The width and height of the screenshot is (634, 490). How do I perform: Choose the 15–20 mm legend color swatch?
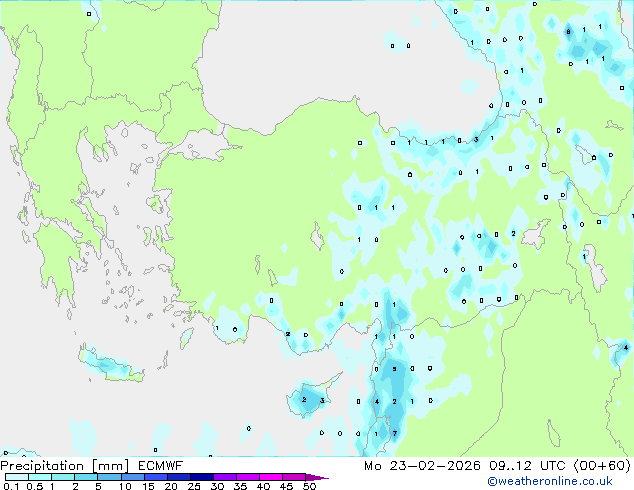(x=156, y=477)
